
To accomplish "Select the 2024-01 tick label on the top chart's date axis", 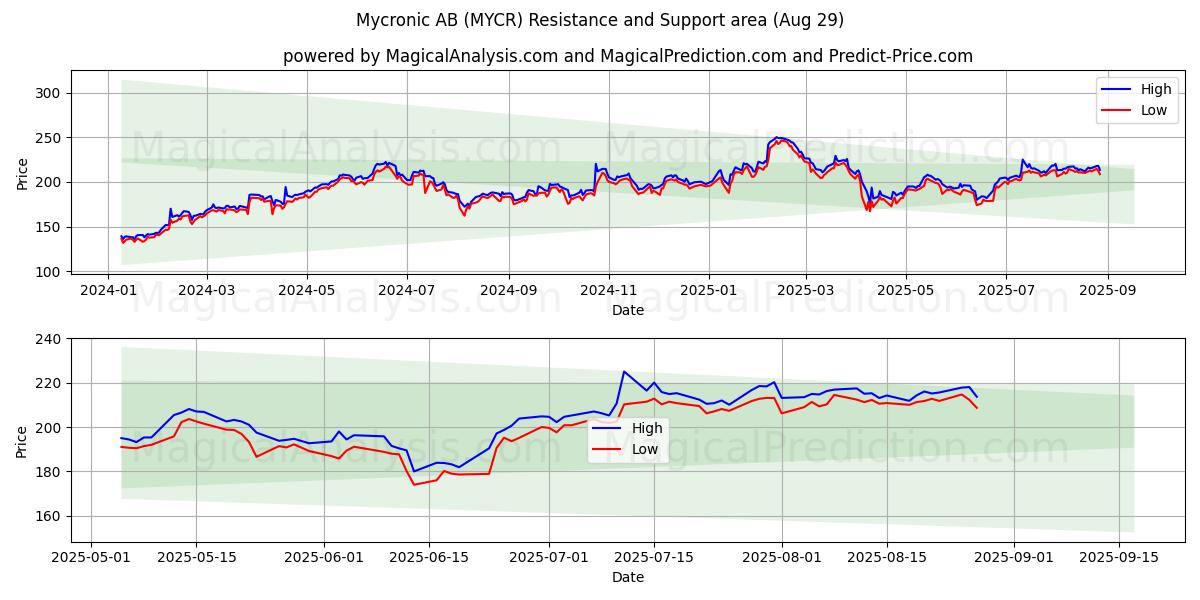I will 108,291.
